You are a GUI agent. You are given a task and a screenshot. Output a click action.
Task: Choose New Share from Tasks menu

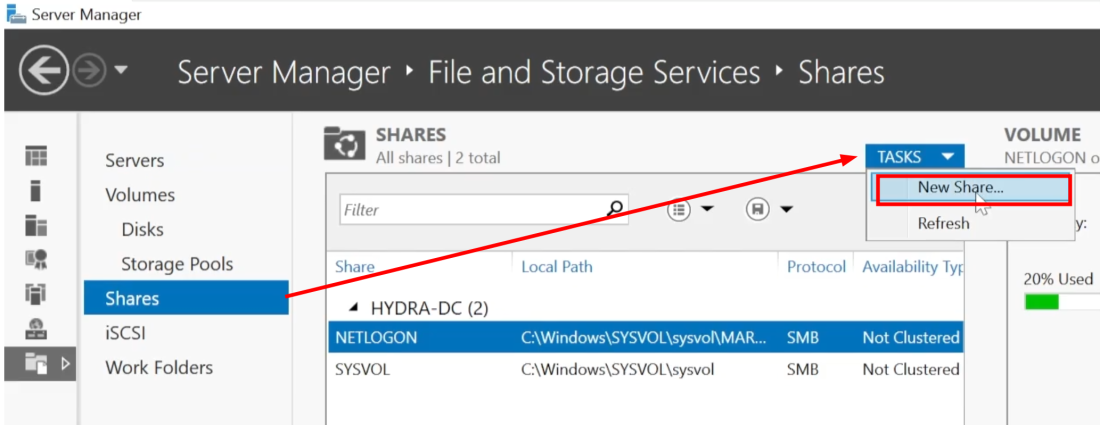click(960, 188)
